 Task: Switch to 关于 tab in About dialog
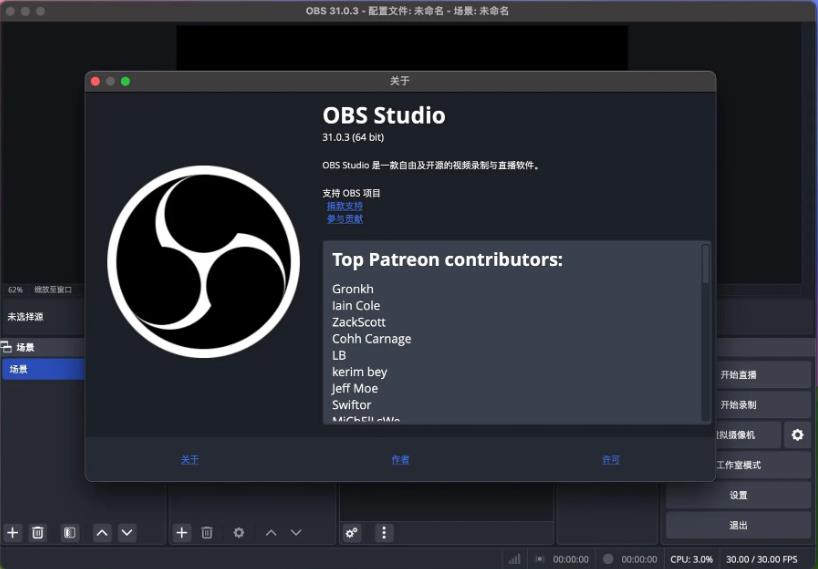pos(189,459)
